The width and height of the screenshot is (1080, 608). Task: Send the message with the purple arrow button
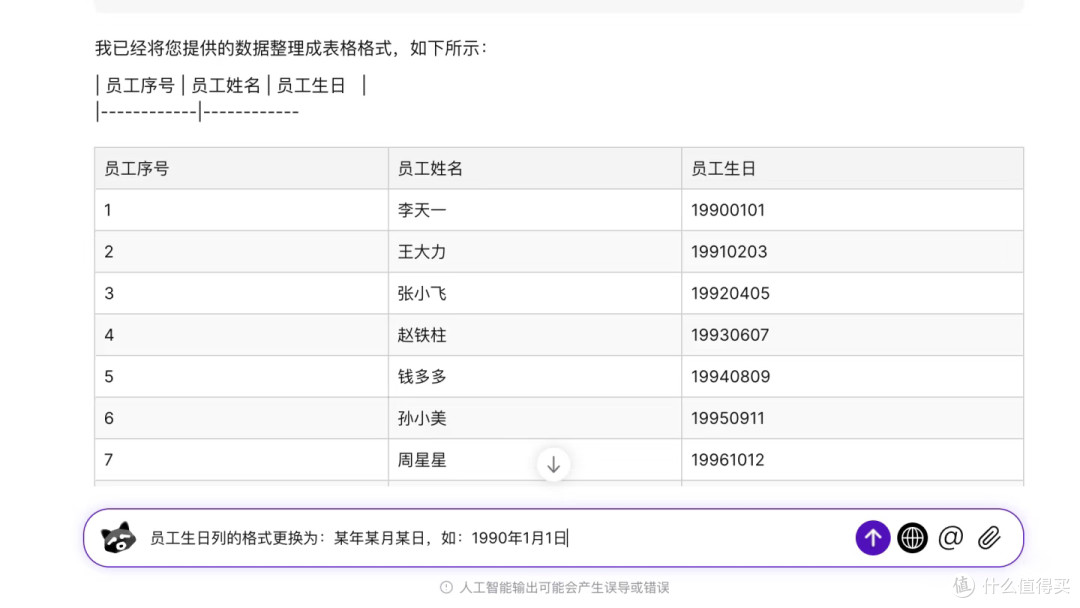[873, 538]
